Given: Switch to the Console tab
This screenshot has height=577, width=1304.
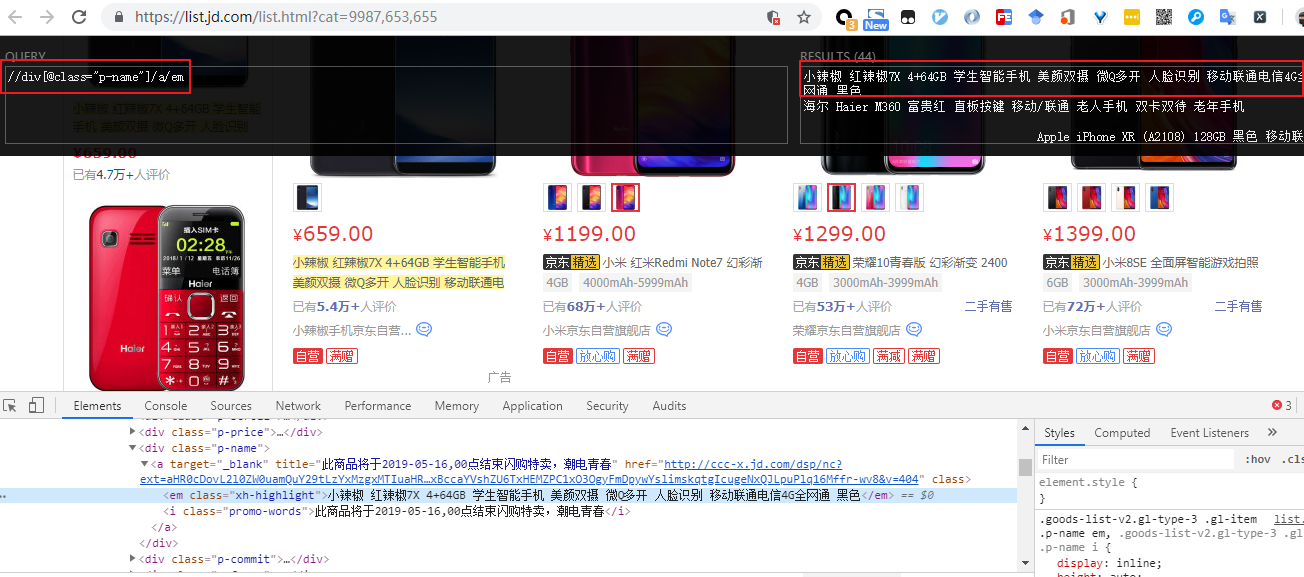Looking at the screenshot, I should pos(166,406).
